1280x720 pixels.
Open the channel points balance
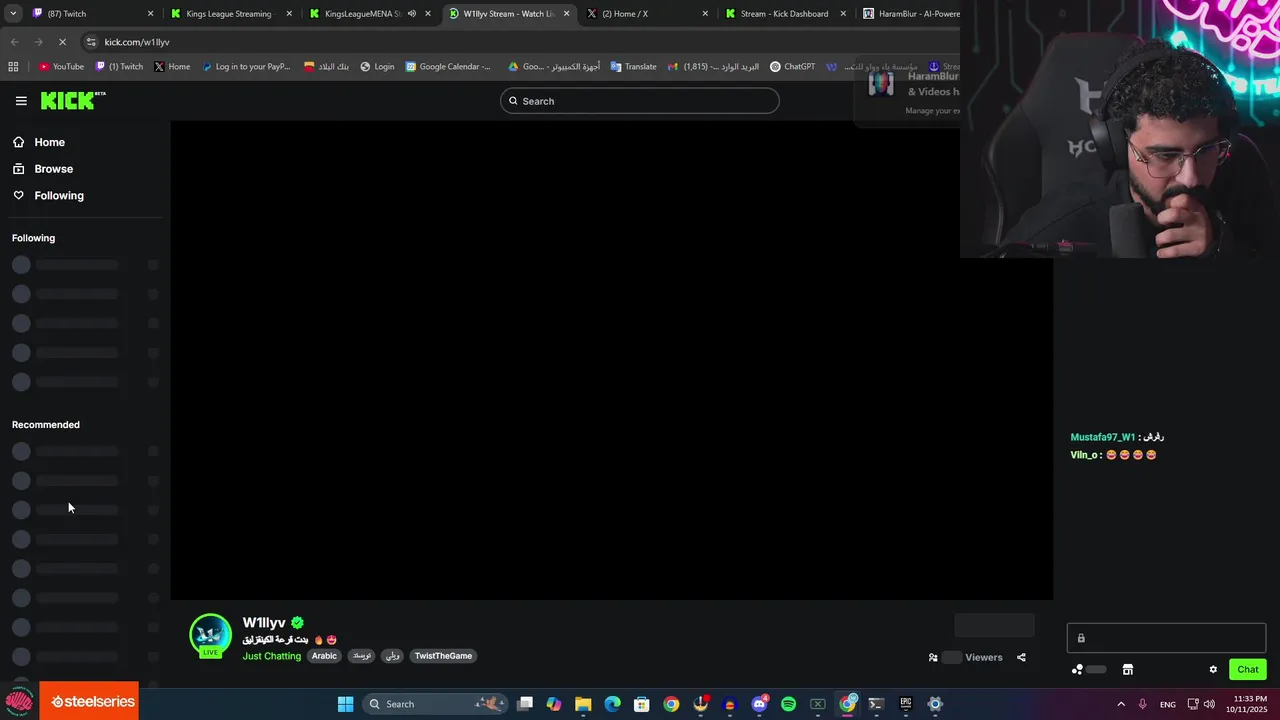click(x=1089, y=669)
